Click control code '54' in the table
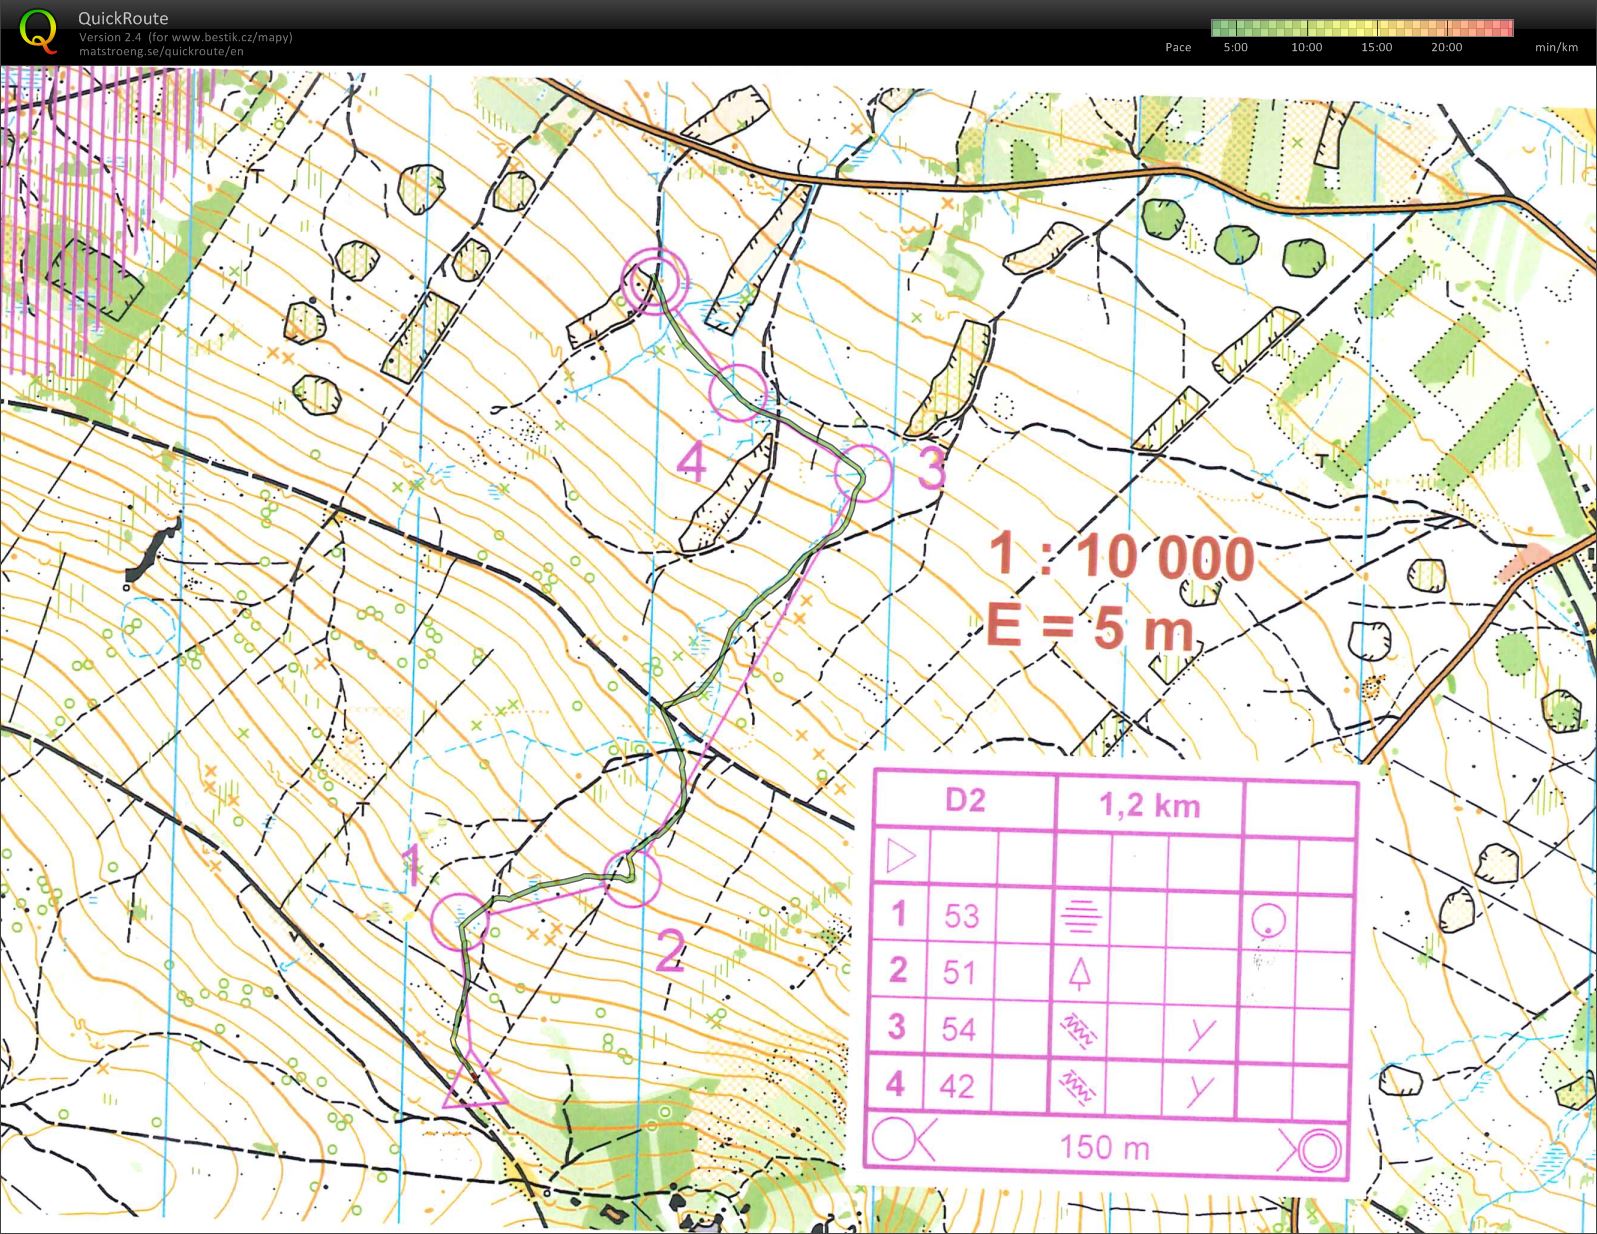 958,1028
